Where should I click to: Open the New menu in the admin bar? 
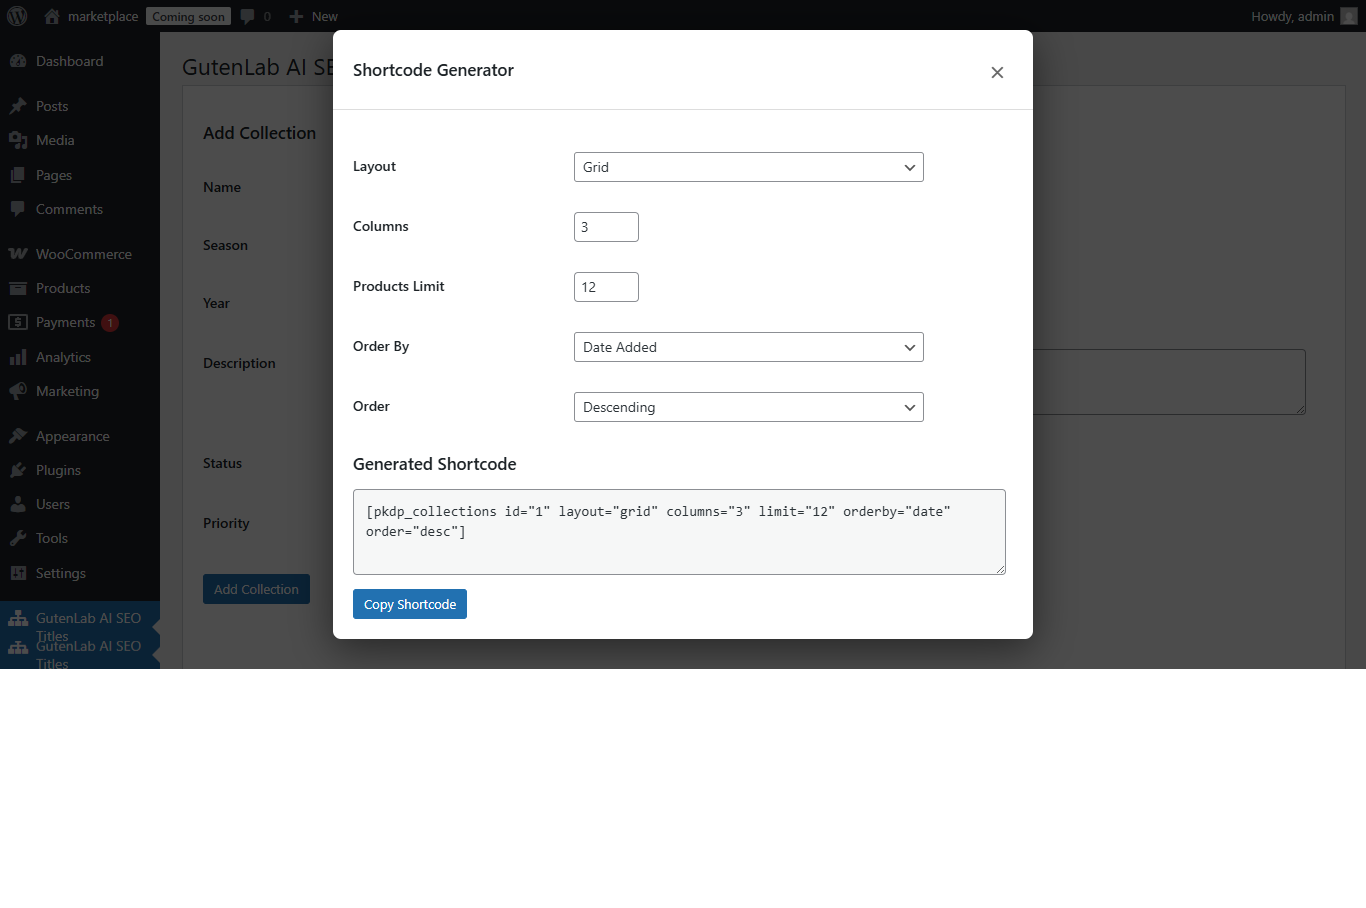[312, 16]
